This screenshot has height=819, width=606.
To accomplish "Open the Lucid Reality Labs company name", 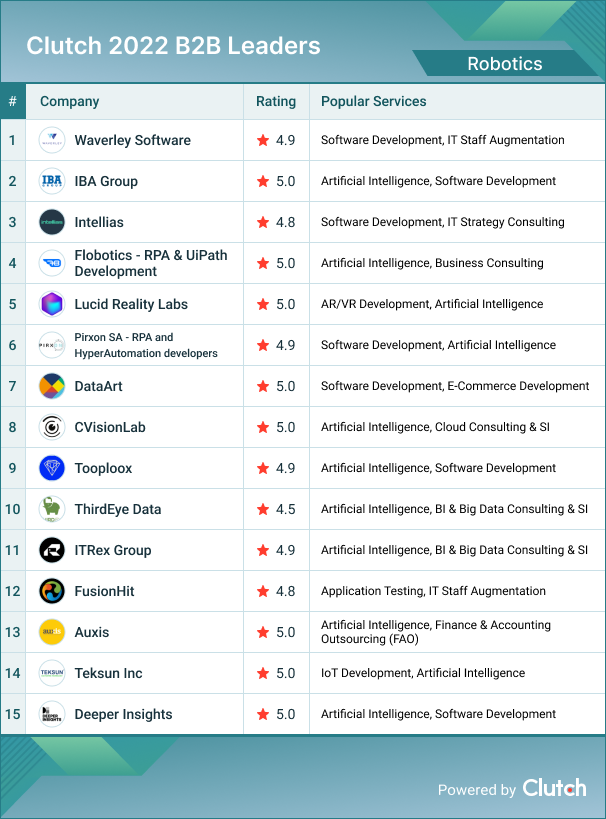I will pyautogui.click(x=131, y=304).
